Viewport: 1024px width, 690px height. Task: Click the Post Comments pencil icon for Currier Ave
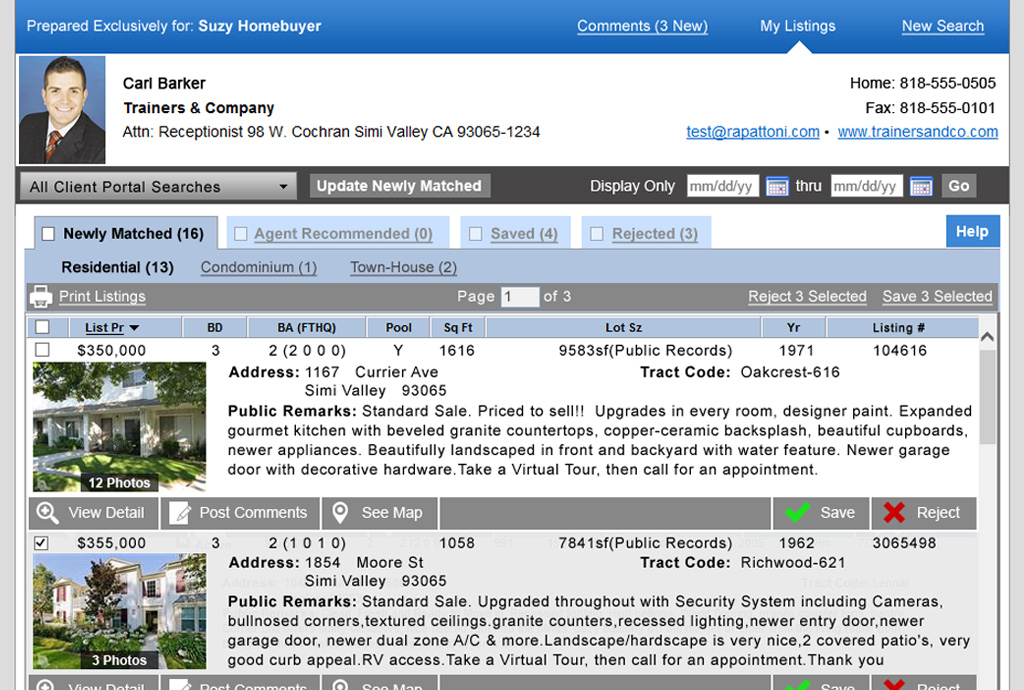point(180,513)
